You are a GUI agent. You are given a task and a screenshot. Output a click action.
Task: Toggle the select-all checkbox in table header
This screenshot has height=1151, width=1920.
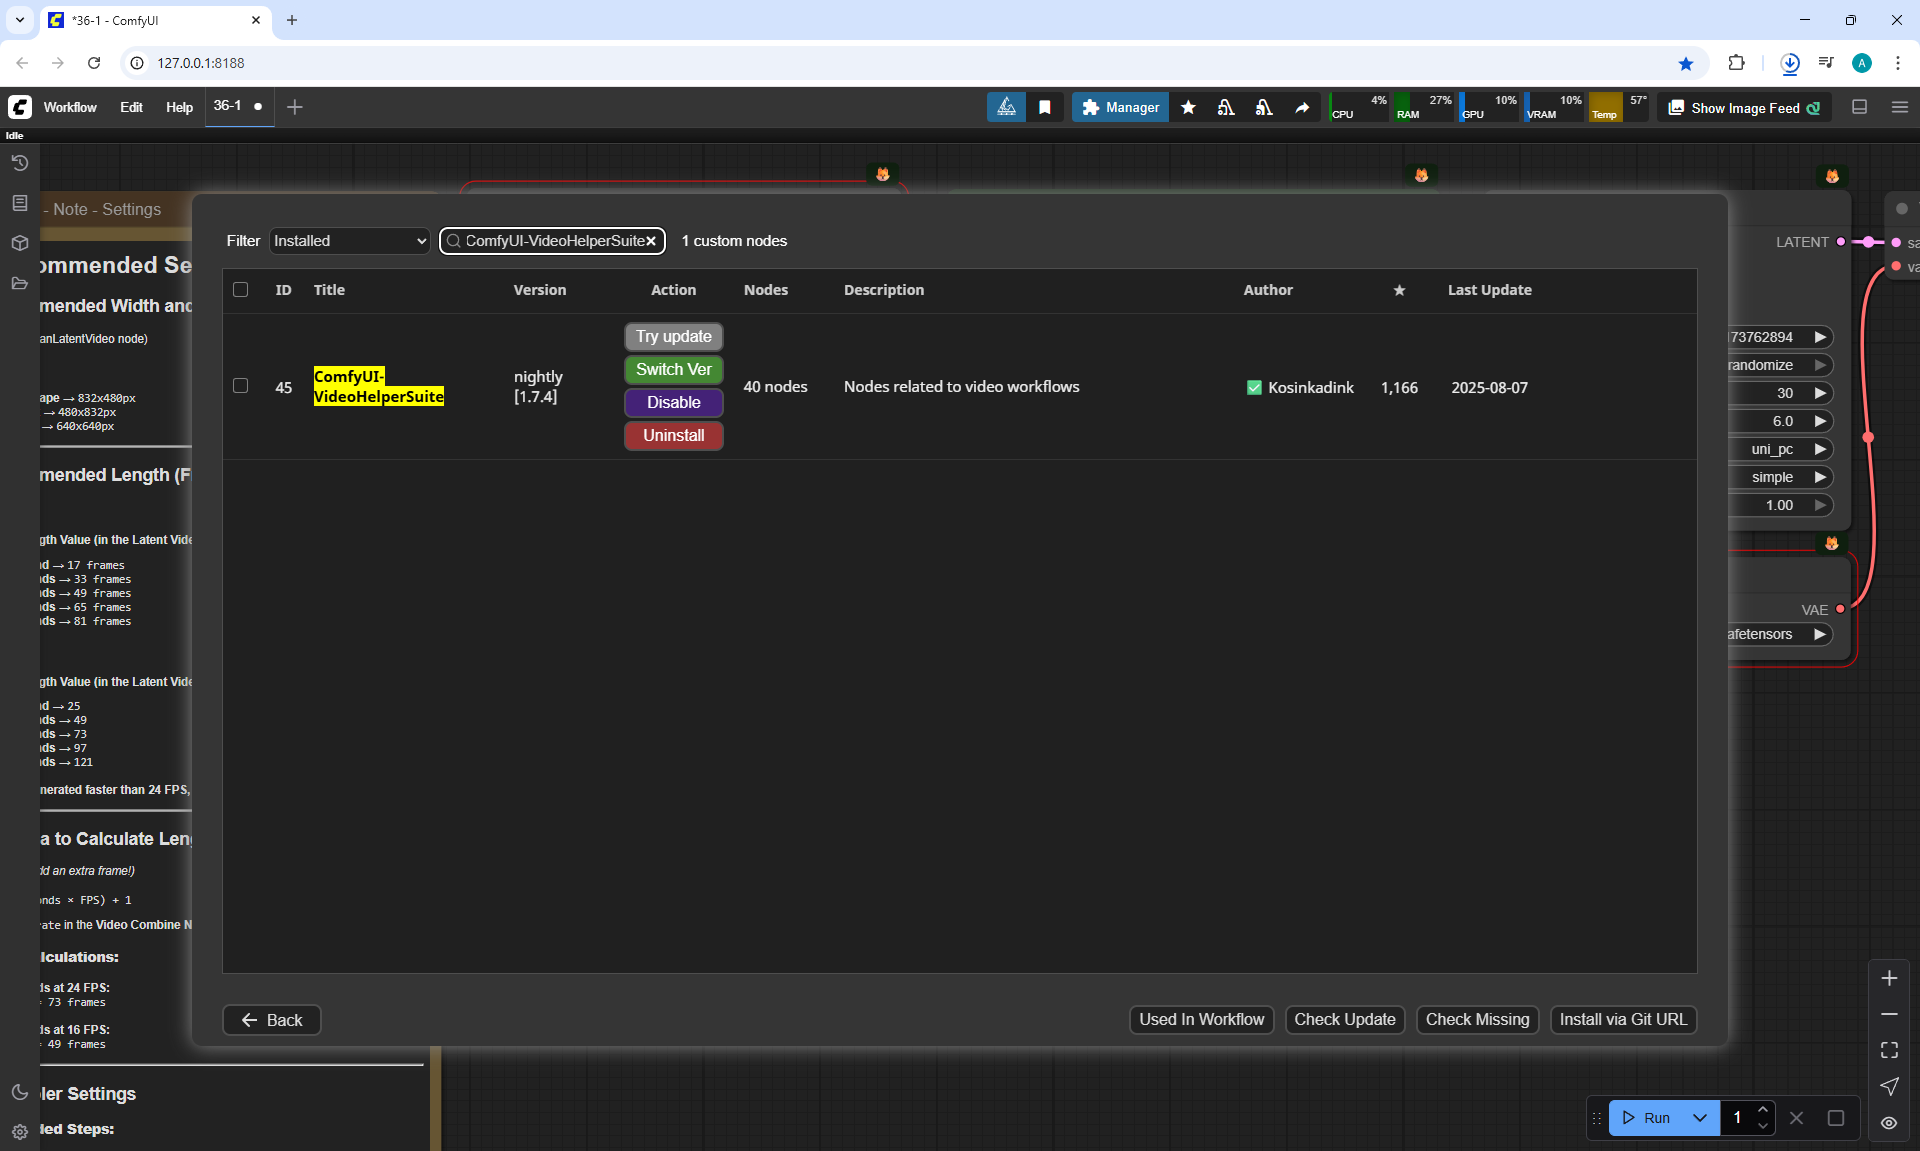tap(240, 290)
